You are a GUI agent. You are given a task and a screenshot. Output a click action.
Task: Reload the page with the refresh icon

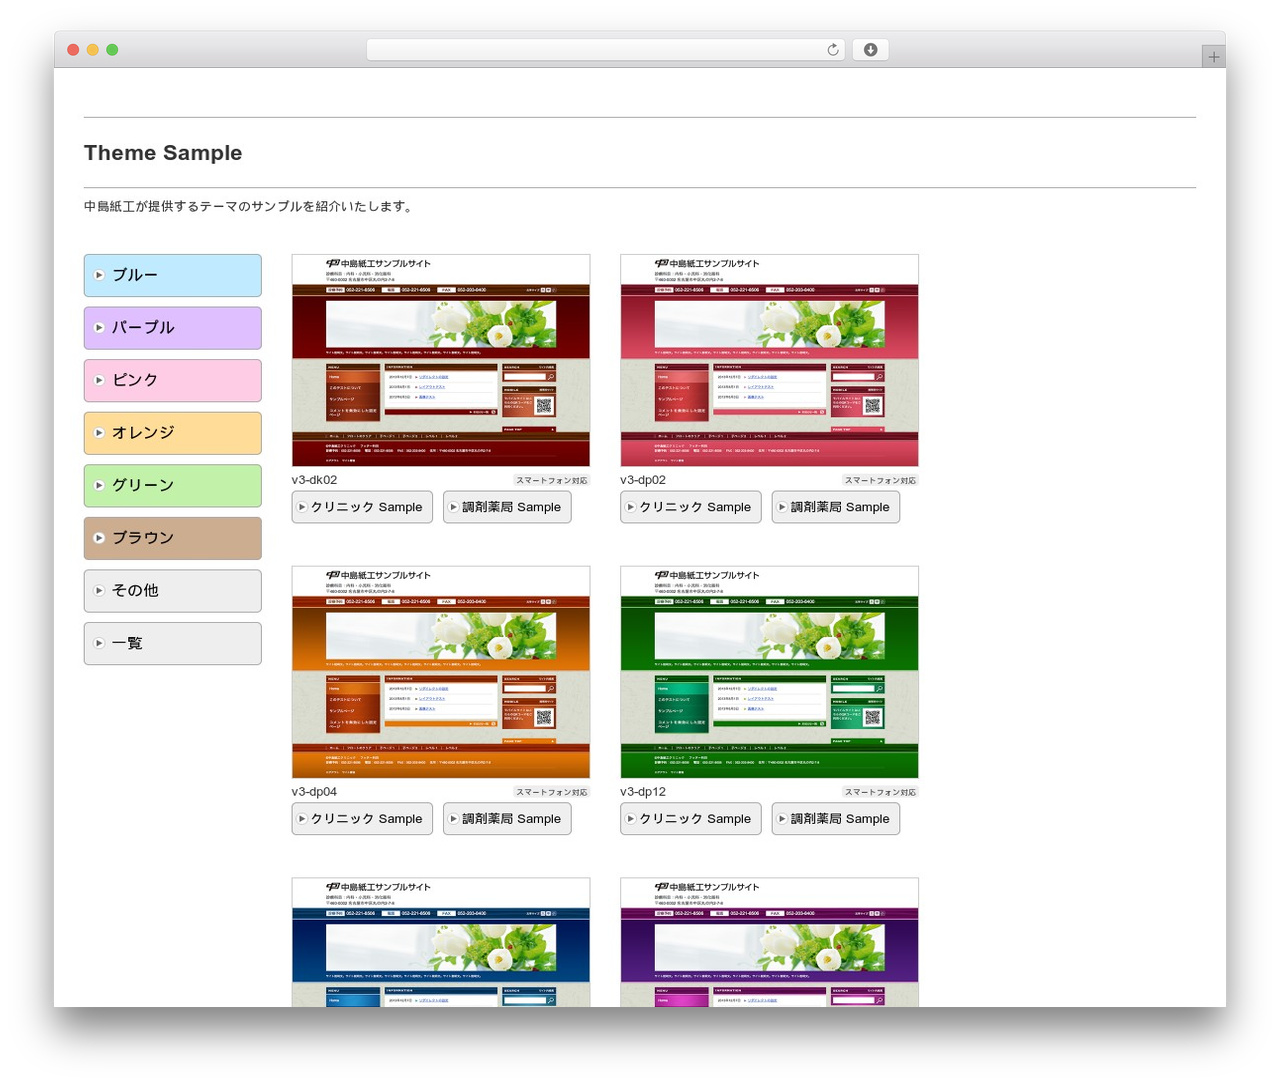[x=832, y=50]
